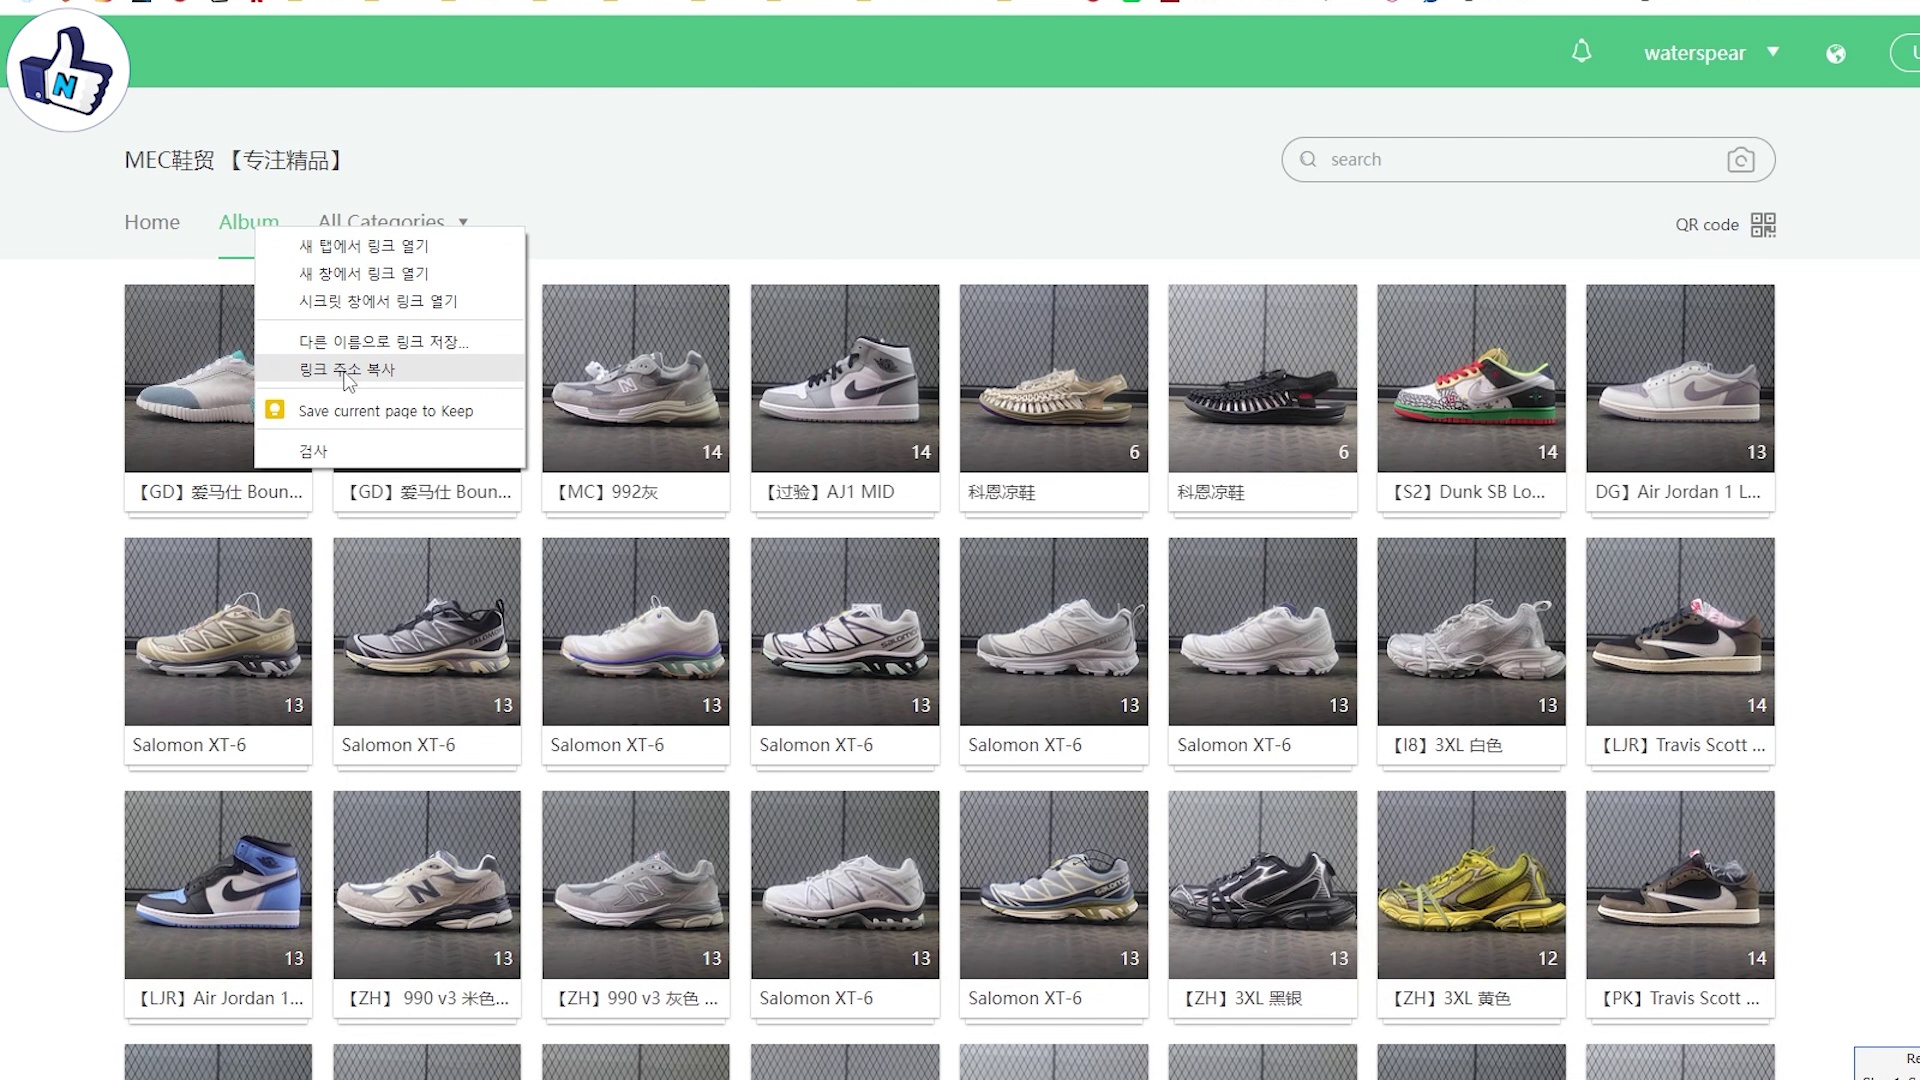Open the QR code icon
Screen dimensions: 1920x1080
(x=1763, y=225)
